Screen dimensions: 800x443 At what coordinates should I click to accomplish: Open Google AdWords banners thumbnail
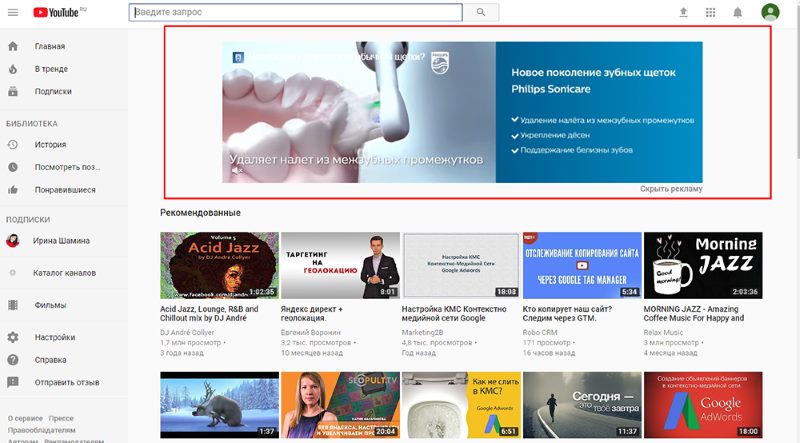tap(703, 405)
